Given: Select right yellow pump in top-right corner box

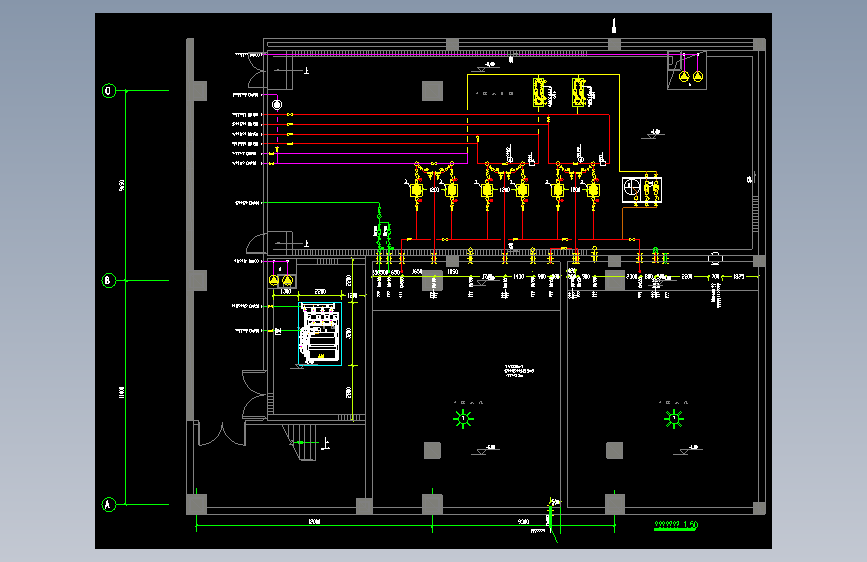Looking at the screenshot, I should [x=698, y=77].
